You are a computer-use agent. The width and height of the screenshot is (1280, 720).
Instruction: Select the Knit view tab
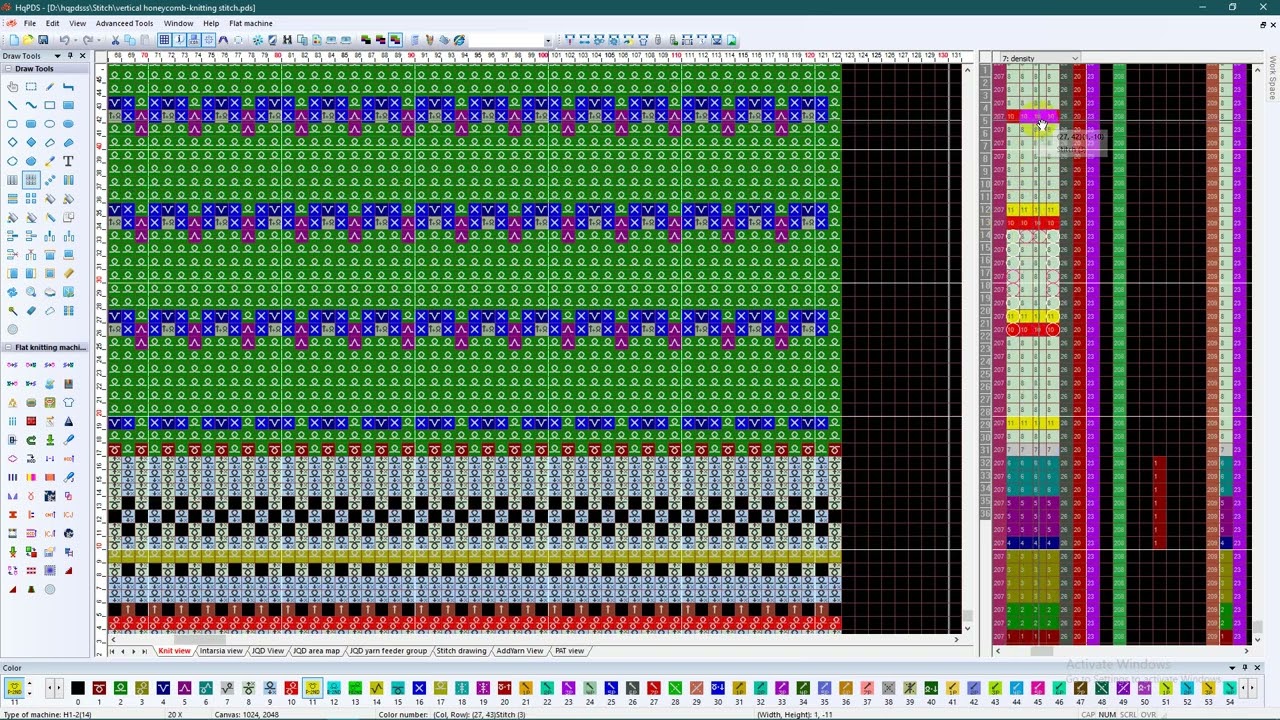(x=174, y=651)
